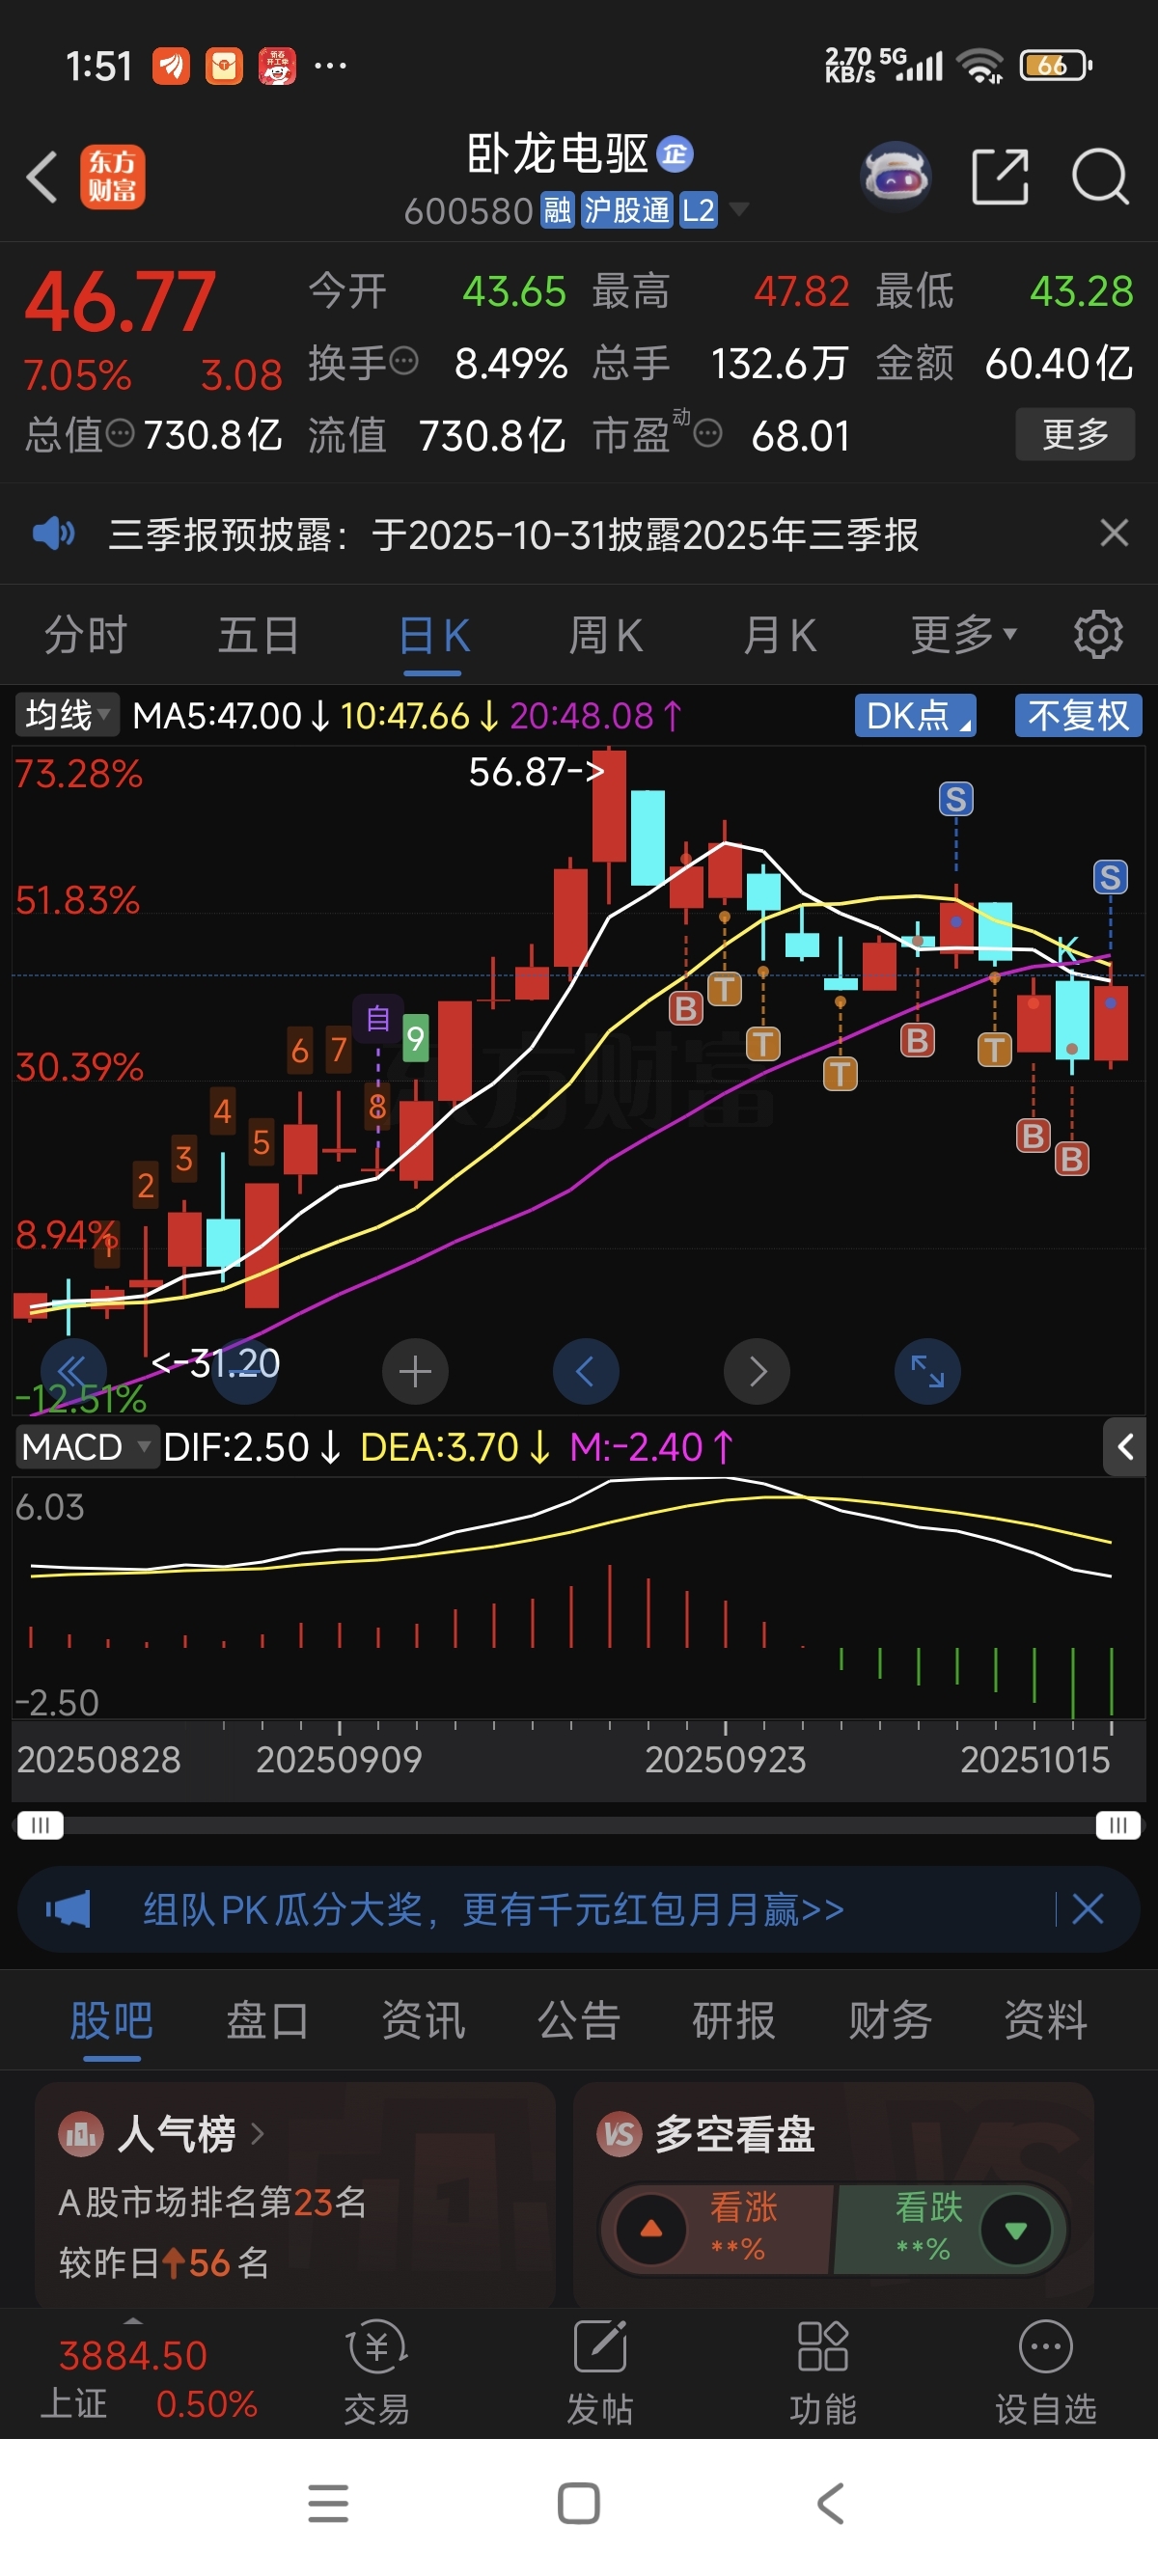Tap the L2 level badge
Image resolution: width=1158 pixels, height=2576 pixels.
tap(698, 210)
